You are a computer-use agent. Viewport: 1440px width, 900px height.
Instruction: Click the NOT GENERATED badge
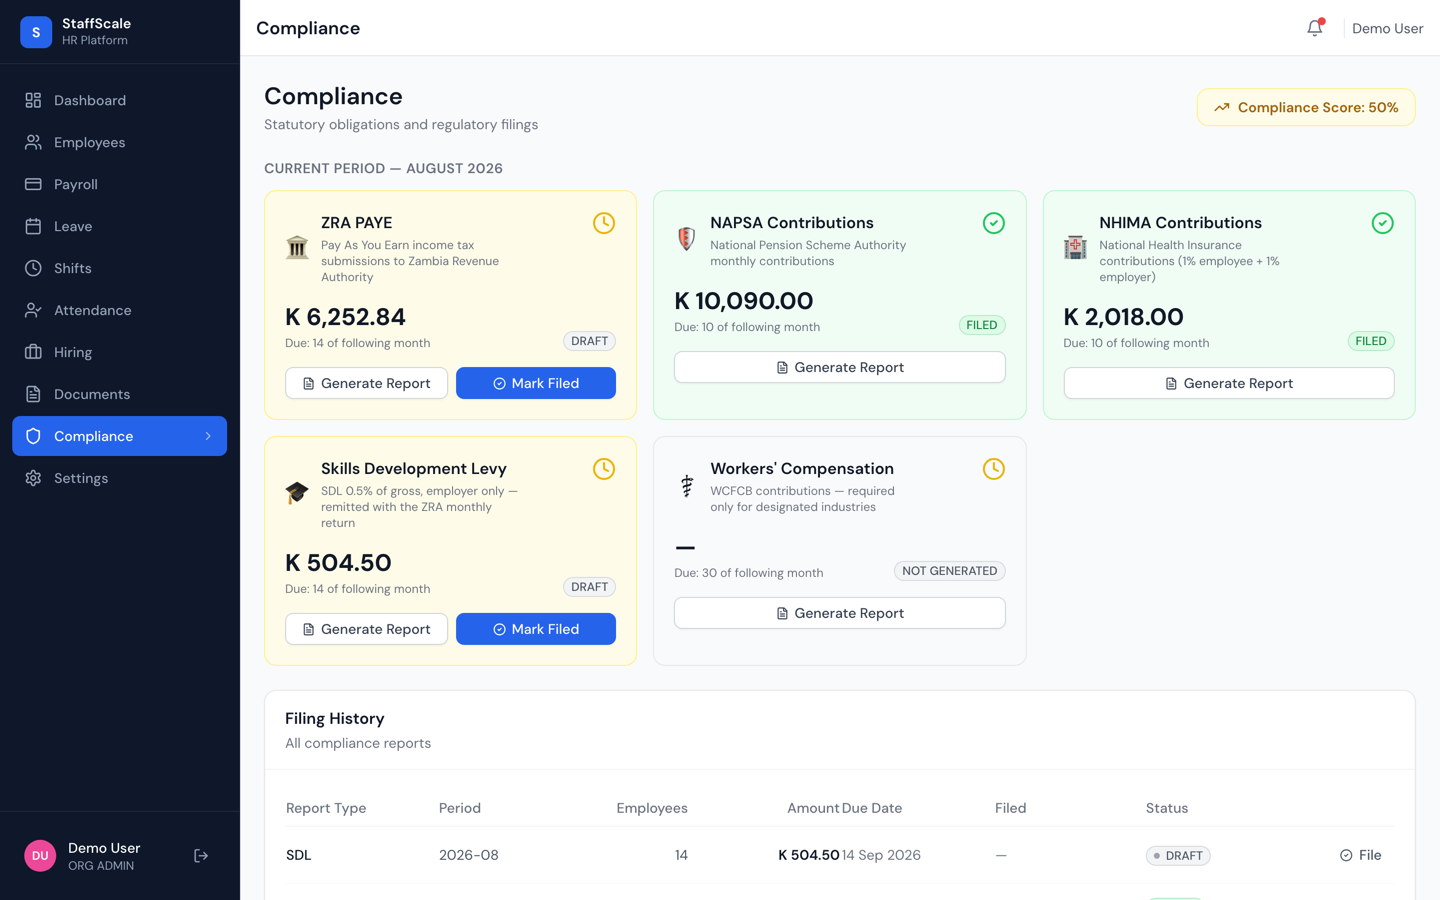(x=949, y=571)
